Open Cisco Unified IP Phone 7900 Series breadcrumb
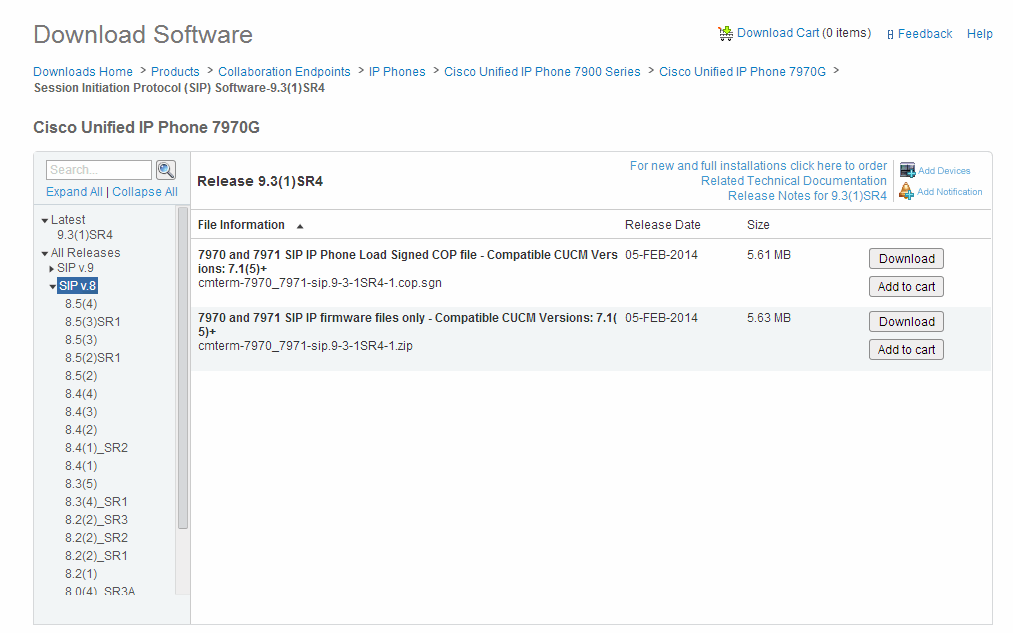The width and height of the screenshot is (1013, 633). click(542, 72)
